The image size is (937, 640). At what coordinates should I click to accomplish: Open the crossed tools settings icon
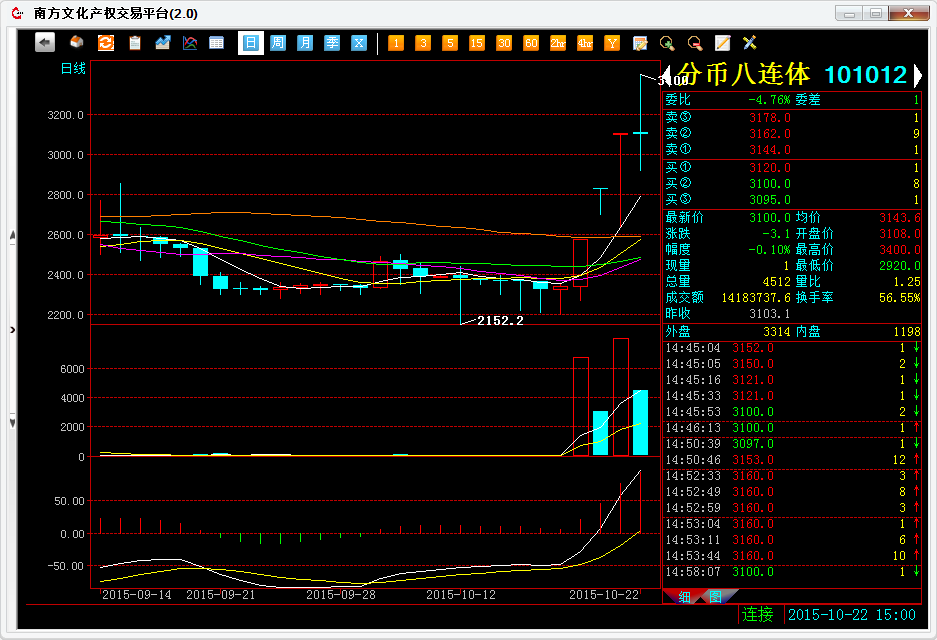pyautogui.click(x=749, y=43)
